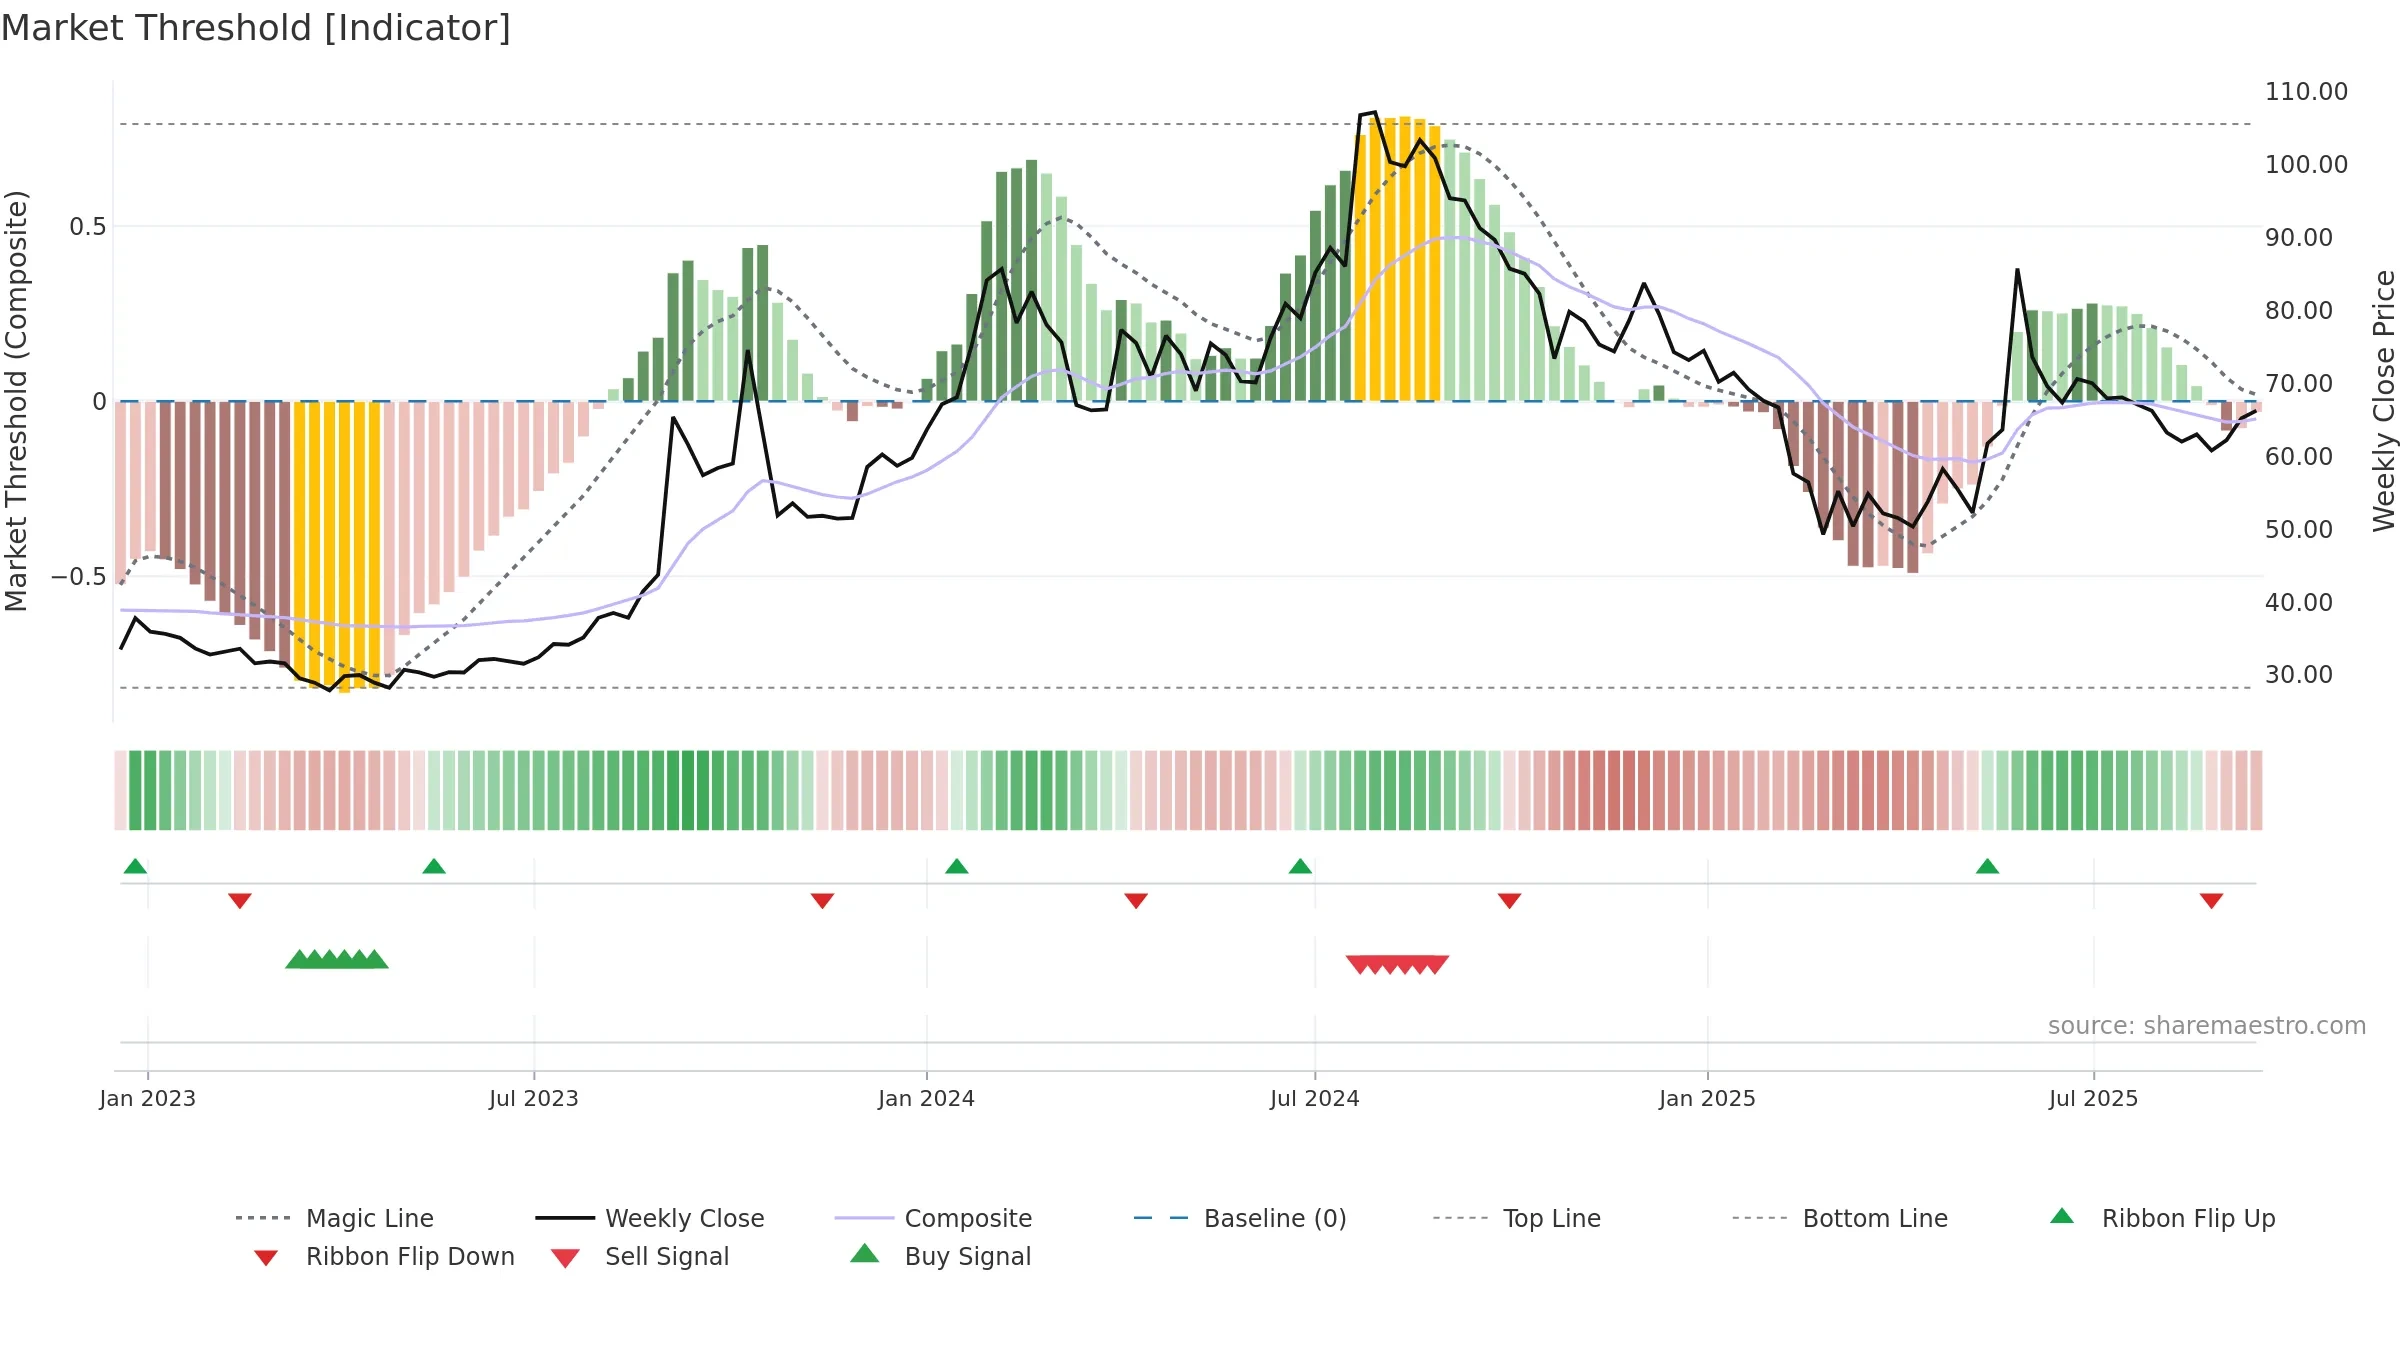Click the red triangle icon in Sell Signal legend
The image size is (2400, 1350).
tap(565, 1258)
